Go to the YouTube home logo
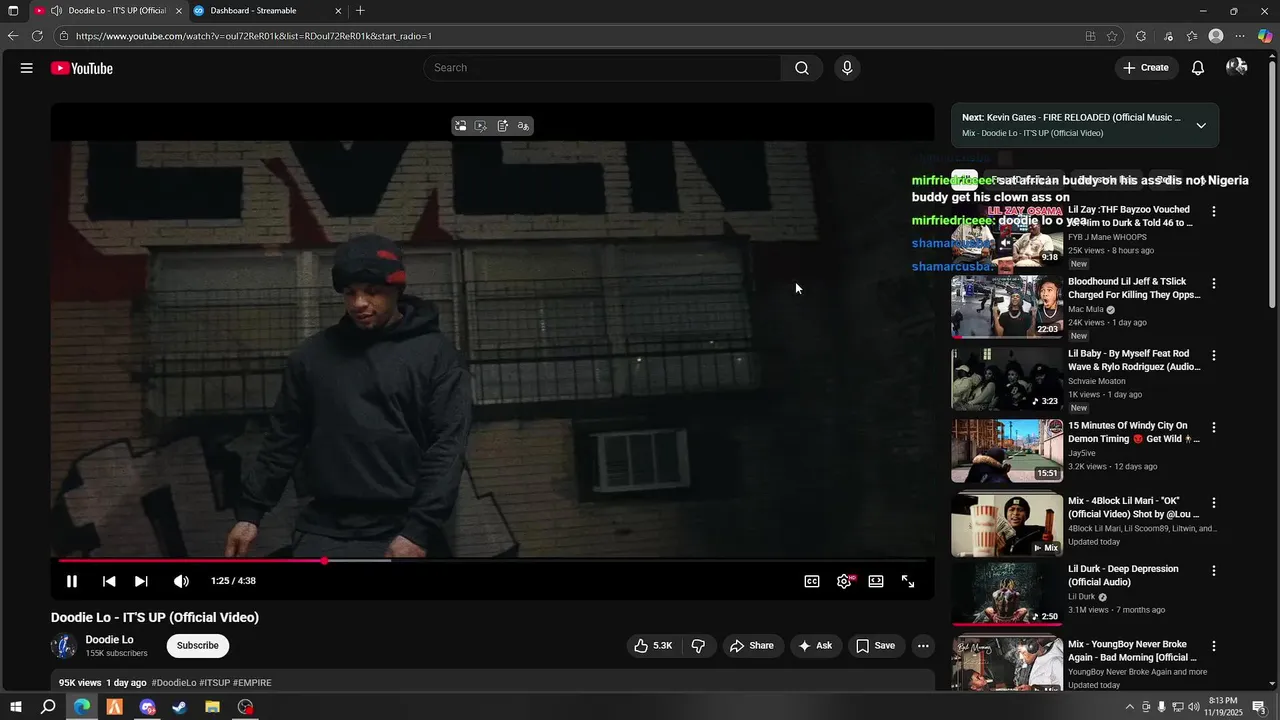The image size is (1280, 720). pyautogui.click(x=82, y=68)
